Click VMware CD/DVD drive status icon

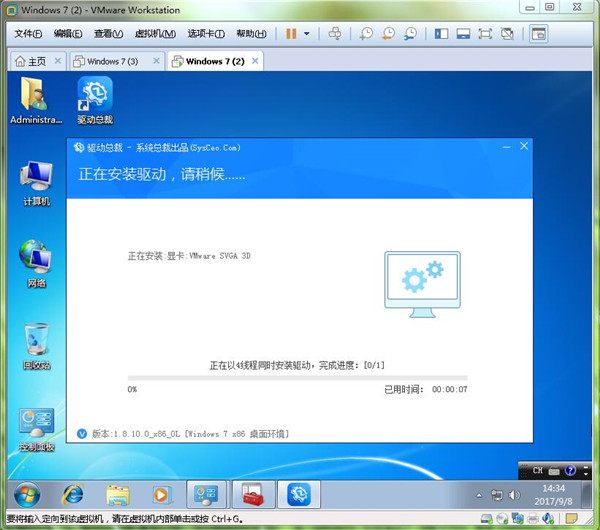[502, 519]
